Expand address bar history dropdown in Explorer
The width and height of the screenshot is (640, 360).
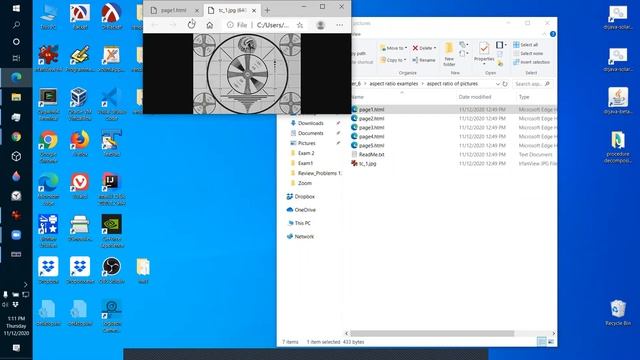(x=498, y=84)
